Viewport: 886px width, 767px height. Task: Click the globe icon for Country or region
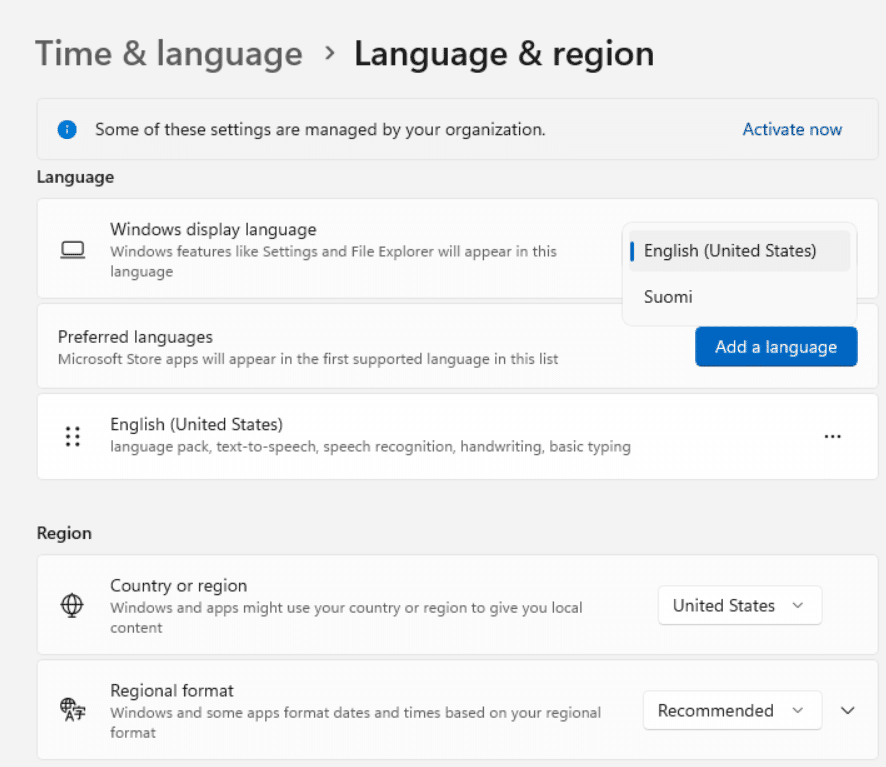pos(72,605)
